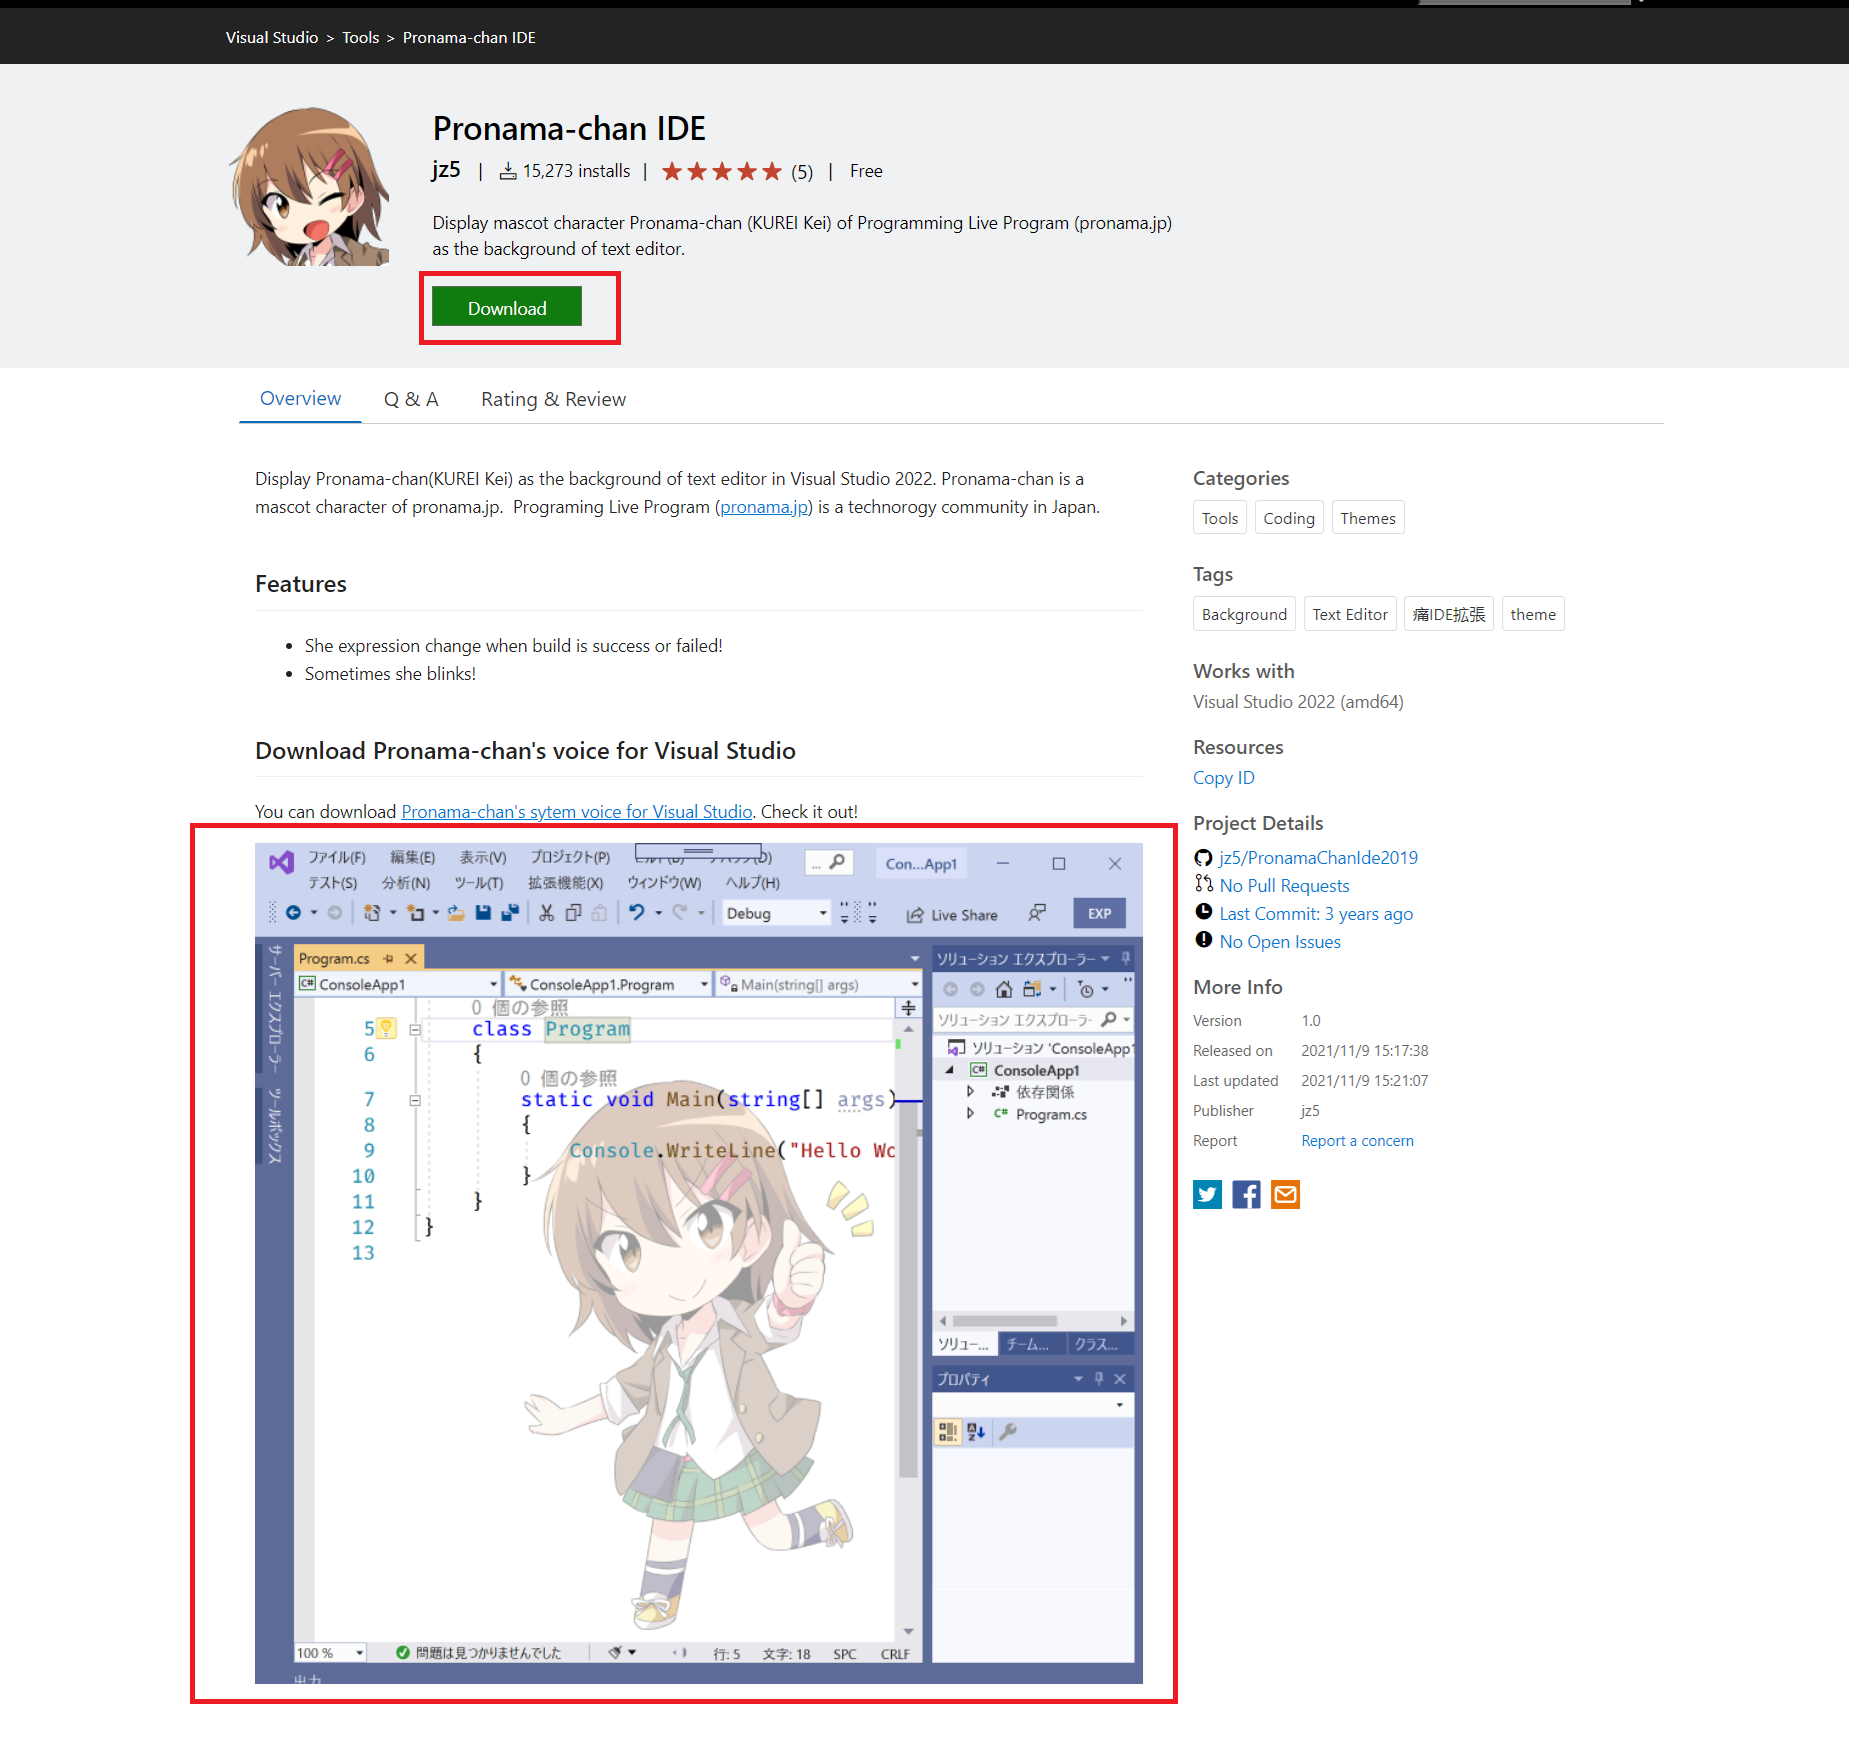Select the lowercase theme tag
This screenshot has width=1849, height=1739.
pyautogui.click(x=1533, y=614)
